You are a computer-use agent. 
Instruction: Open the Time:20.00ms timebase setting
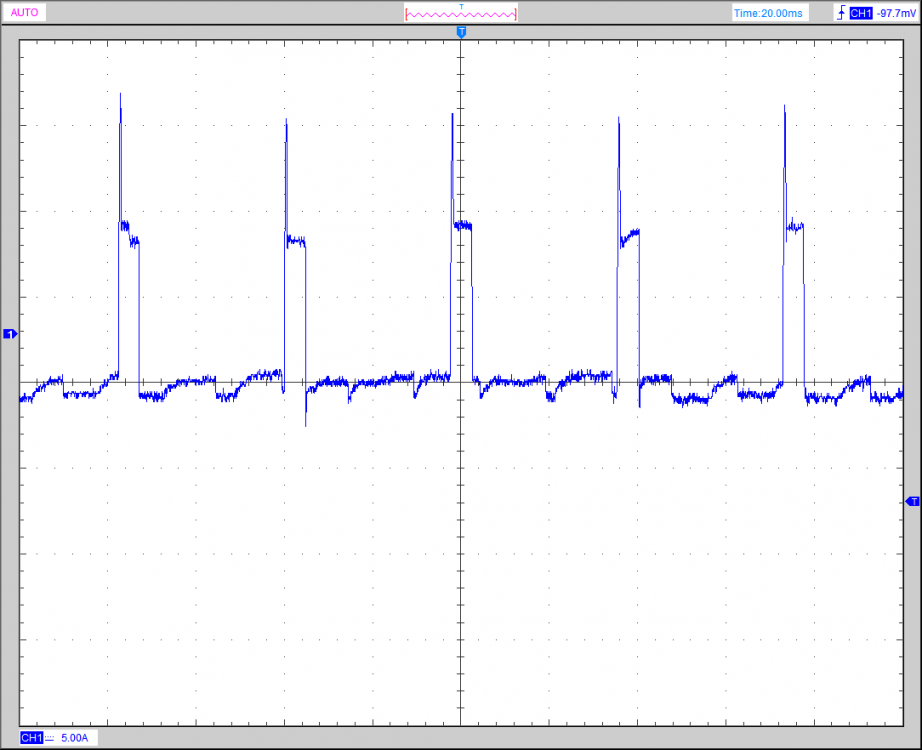point(767,13)
